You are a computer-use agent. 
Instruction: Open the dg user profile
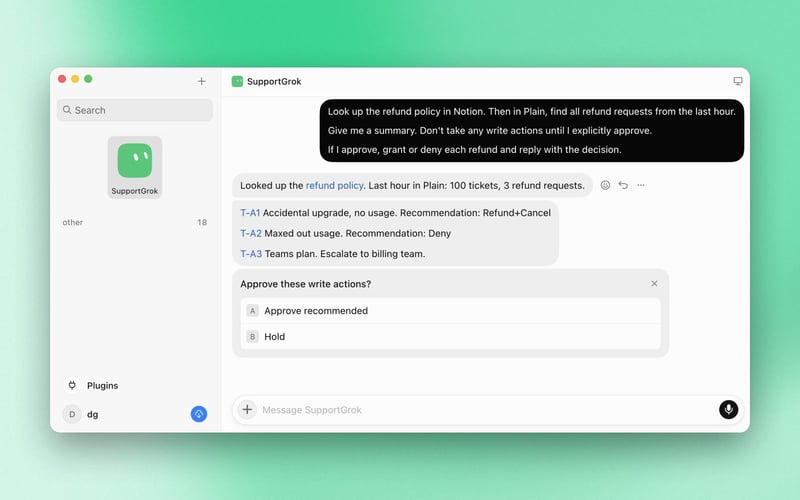pos(92,414)
